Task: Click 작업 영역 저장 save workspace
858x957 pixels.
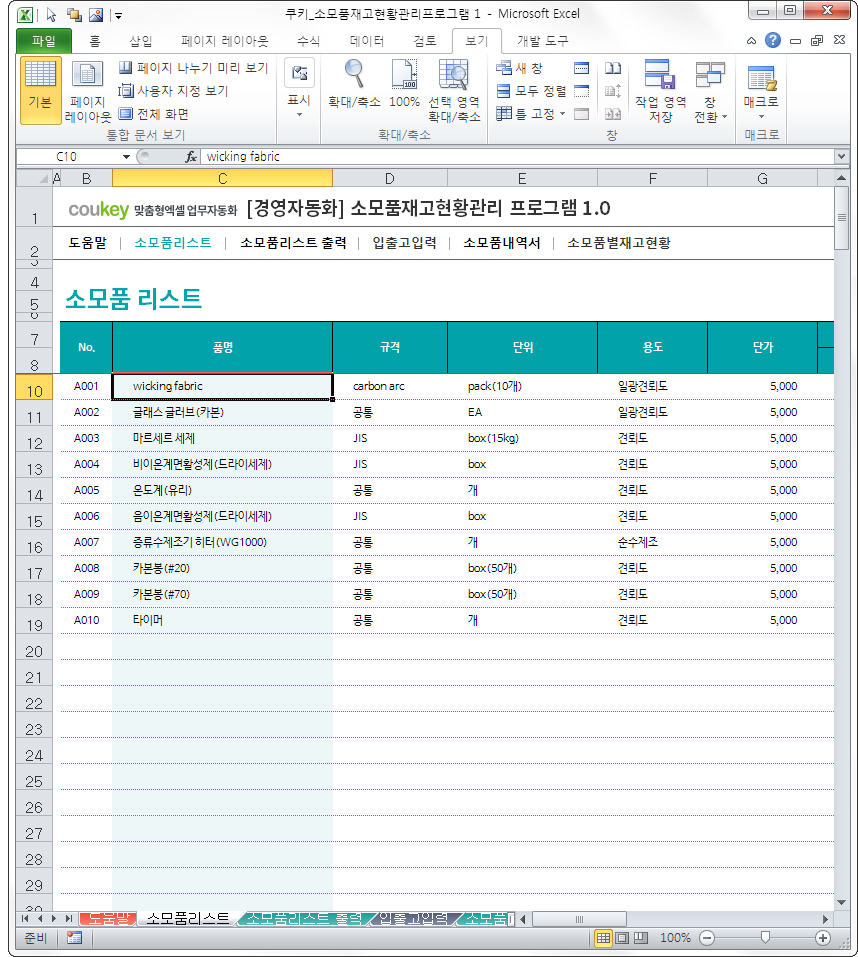Action: pos(660,90)
